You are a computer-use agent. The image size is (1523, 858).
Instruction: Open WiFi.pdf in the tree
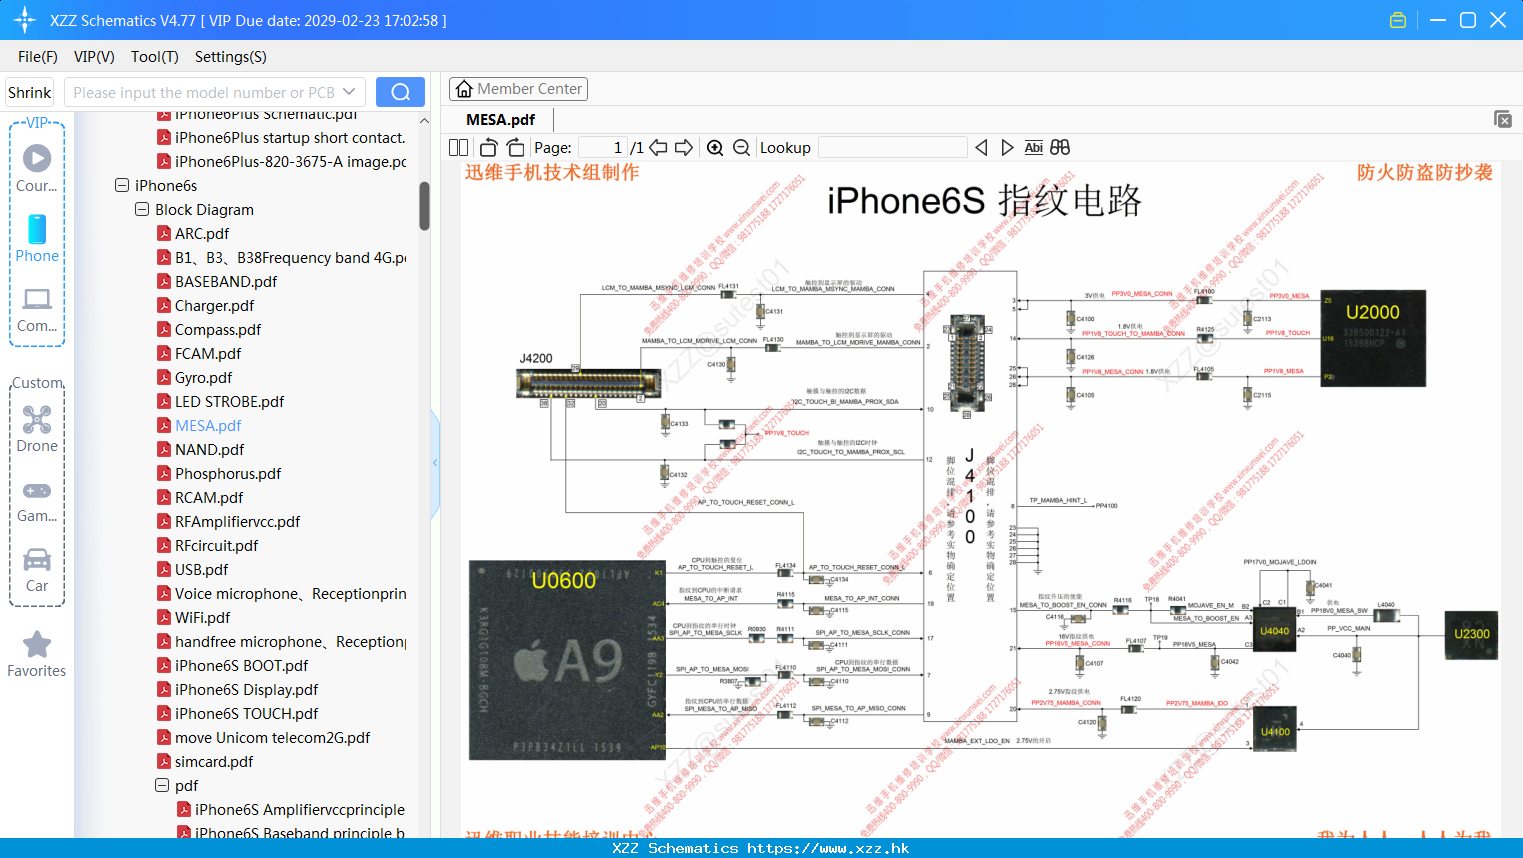202,617
